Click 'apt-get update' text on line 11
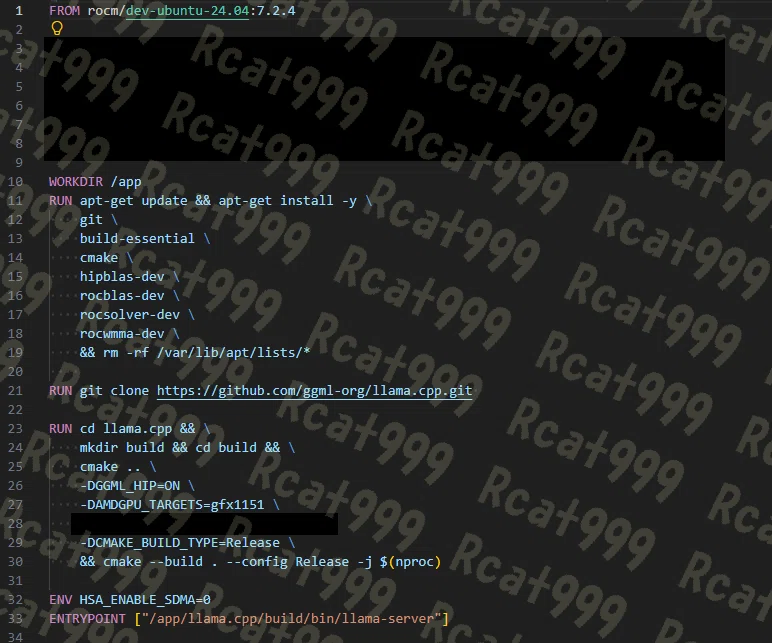The image size is (772, 643). [x=133, y=201]
